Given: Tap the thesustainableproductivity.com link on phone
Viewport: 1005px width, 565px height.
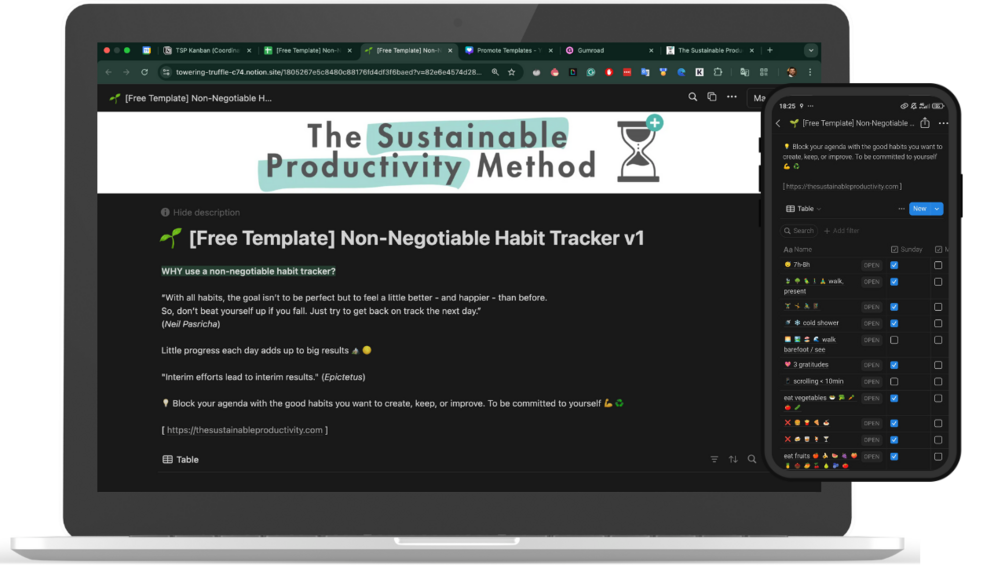Looking at the screenshot, I should pos(842,186).
